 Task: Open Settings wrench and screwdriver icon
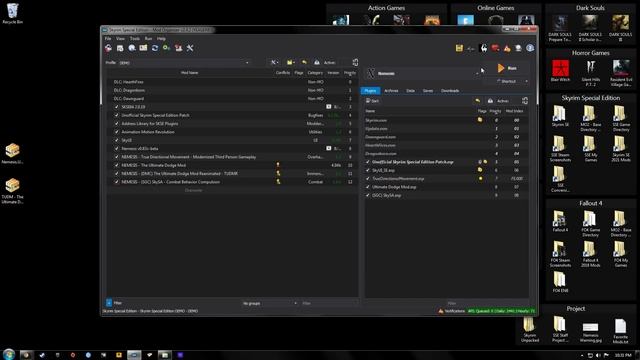tap(190, 48)
